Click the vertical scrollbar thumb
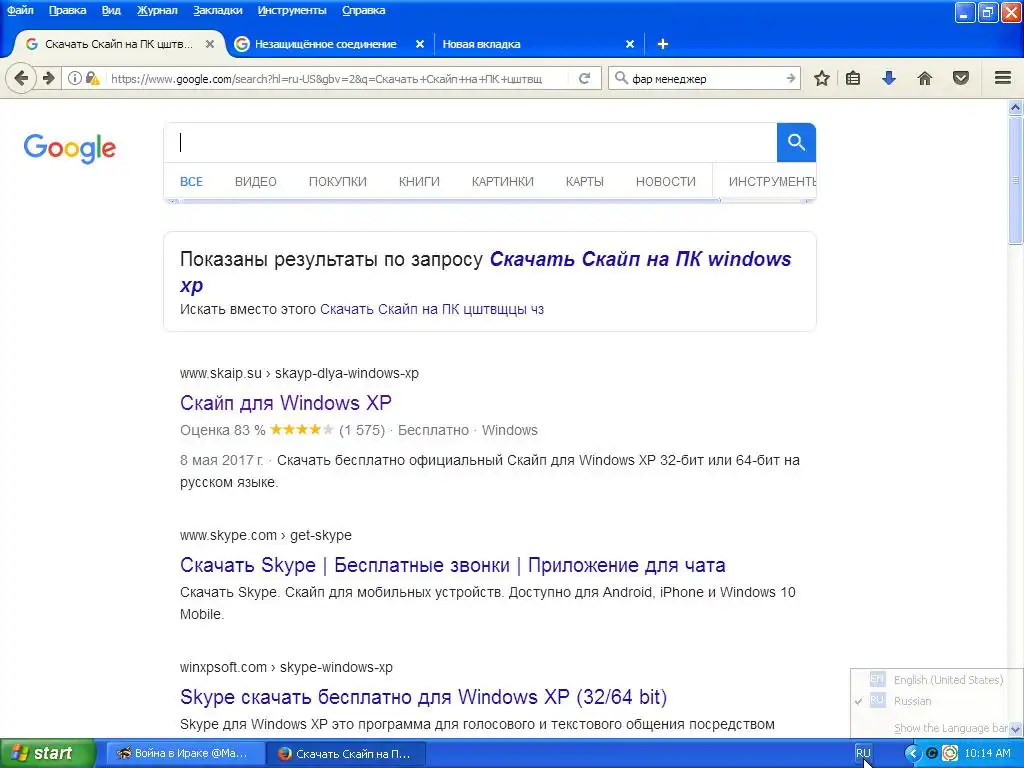The height and width of the screenshot is (768, 1024). click(x=1016, y=180)
